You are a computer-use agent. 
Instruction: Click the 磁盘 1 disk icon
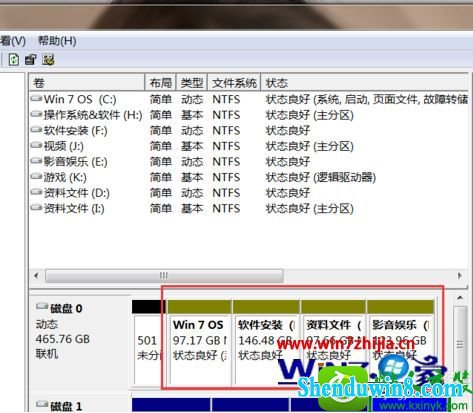pyautogui.click(x=42, y=404)
